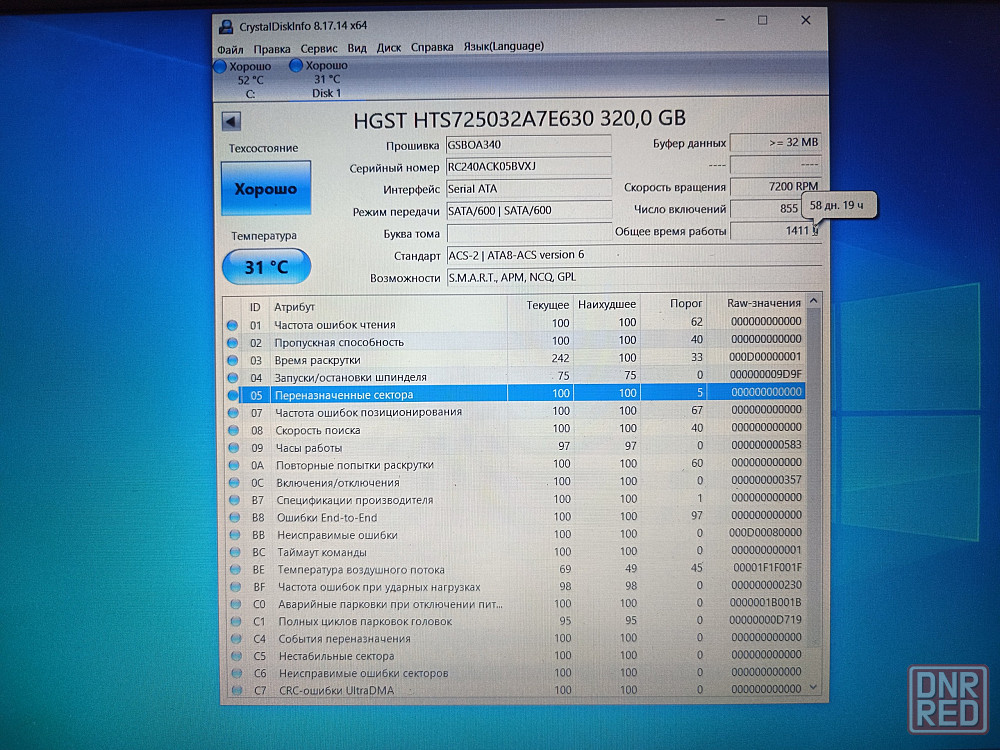Click the 31 °C temperature button
The height and width of the screenshot is (750, 1000).
[265, 267]
